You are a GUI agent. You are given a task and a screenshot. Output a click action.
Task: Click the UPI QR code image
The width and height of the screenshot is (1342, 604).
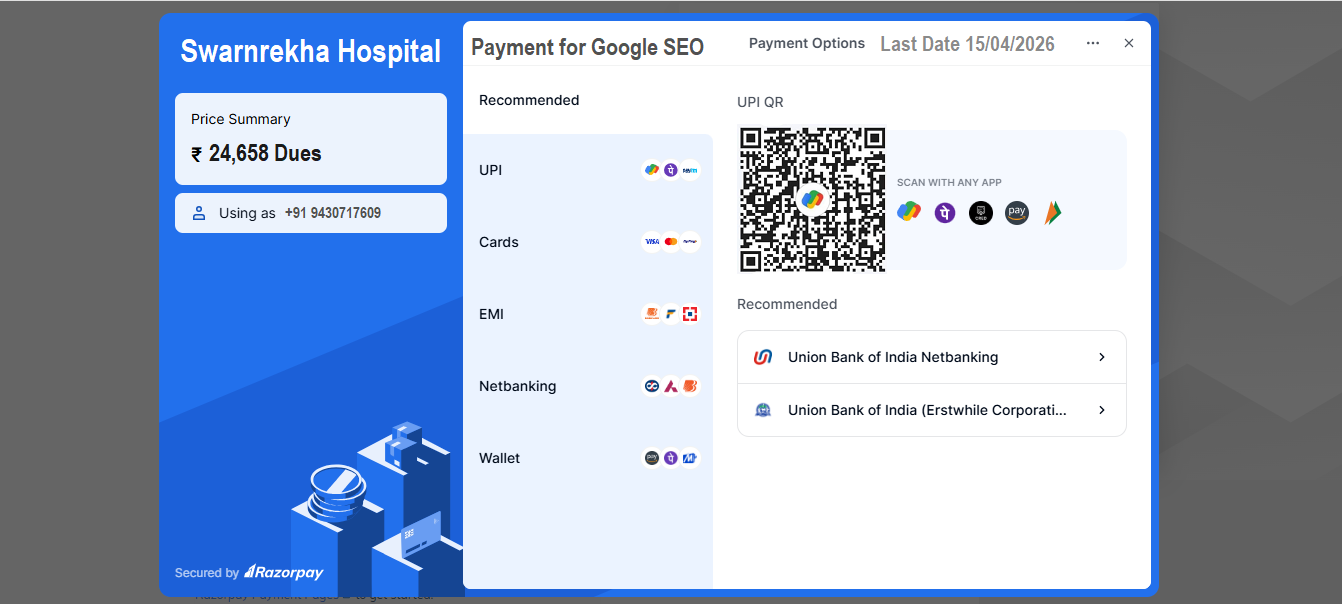(812, 199)
